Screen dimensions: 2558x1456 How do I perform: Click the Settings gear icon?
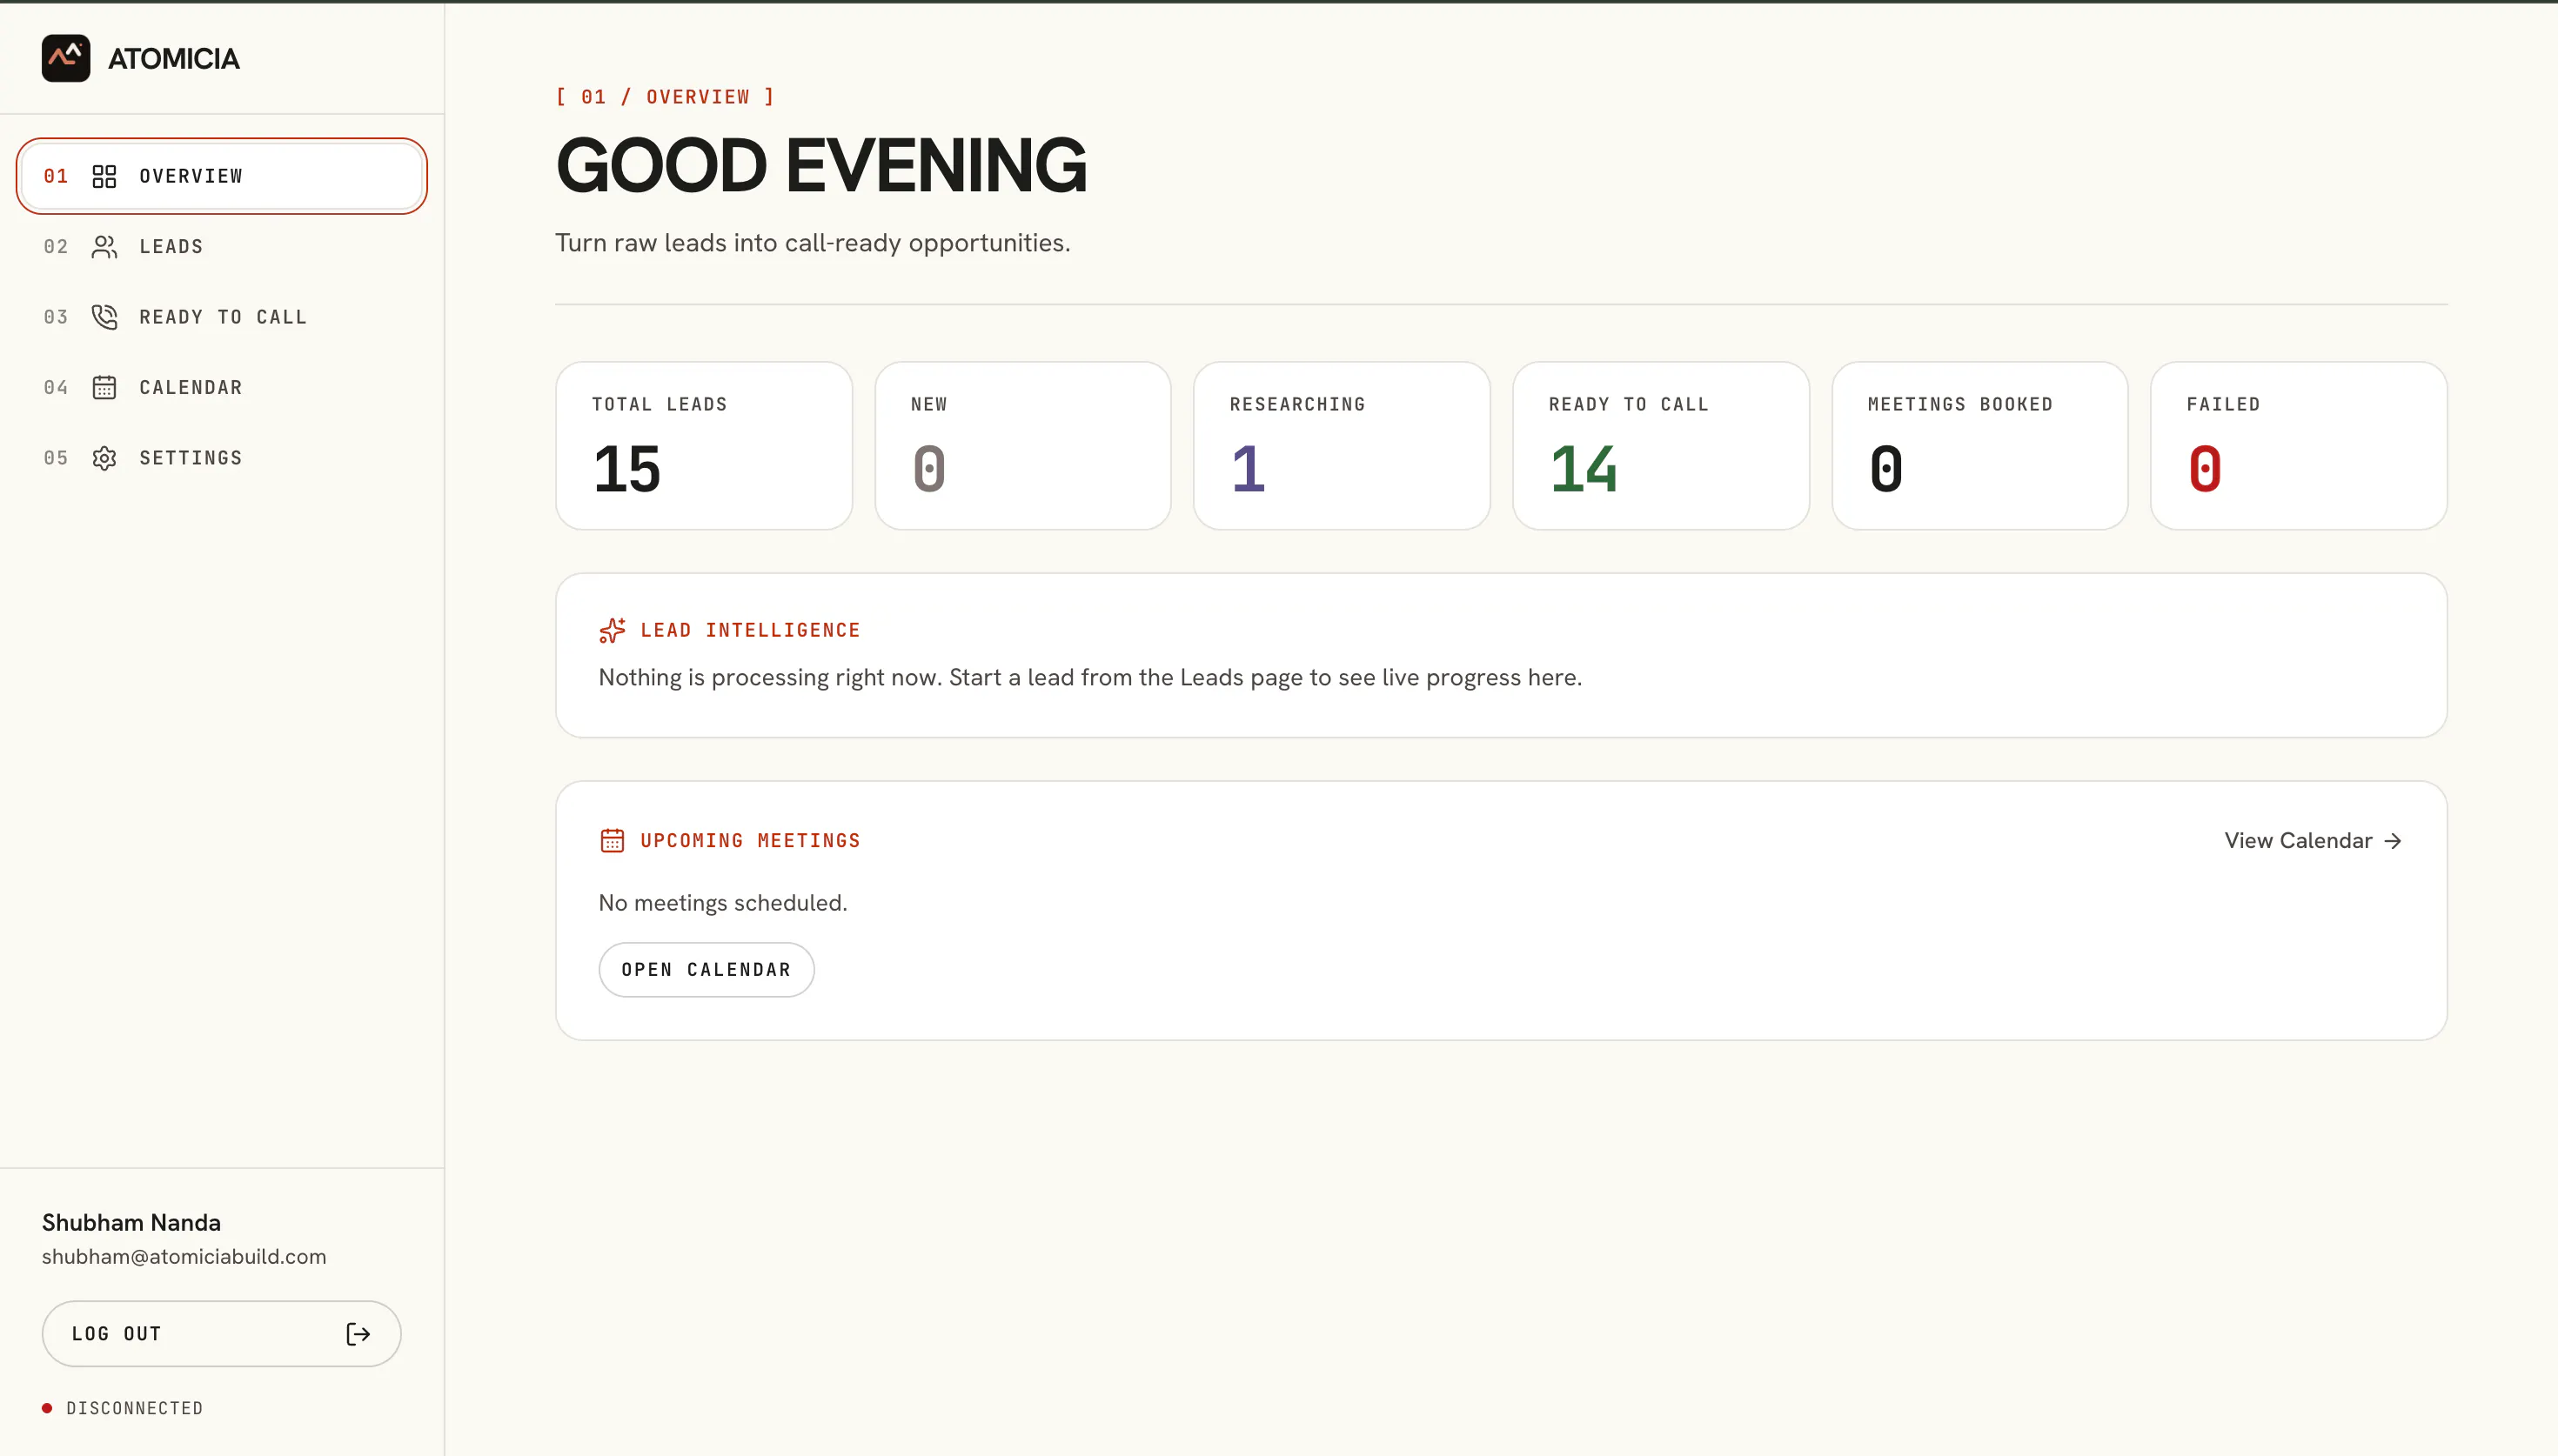coord(104,458)
